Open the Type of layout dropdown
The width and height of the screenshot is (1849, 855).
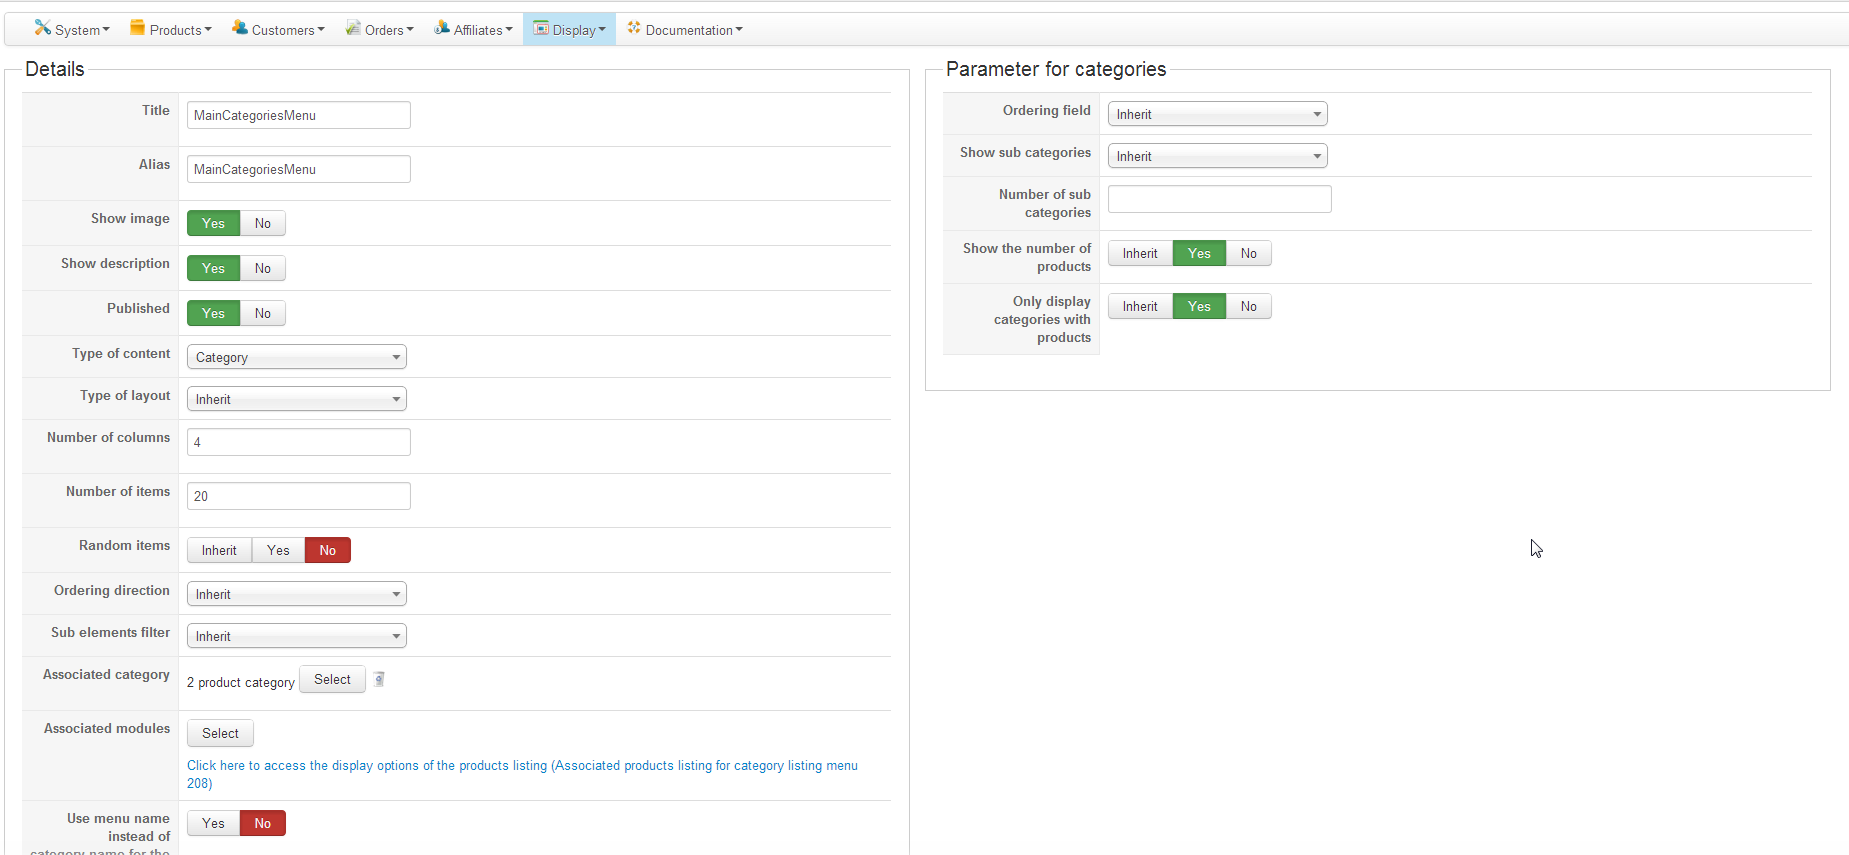[x=297, y=399]
